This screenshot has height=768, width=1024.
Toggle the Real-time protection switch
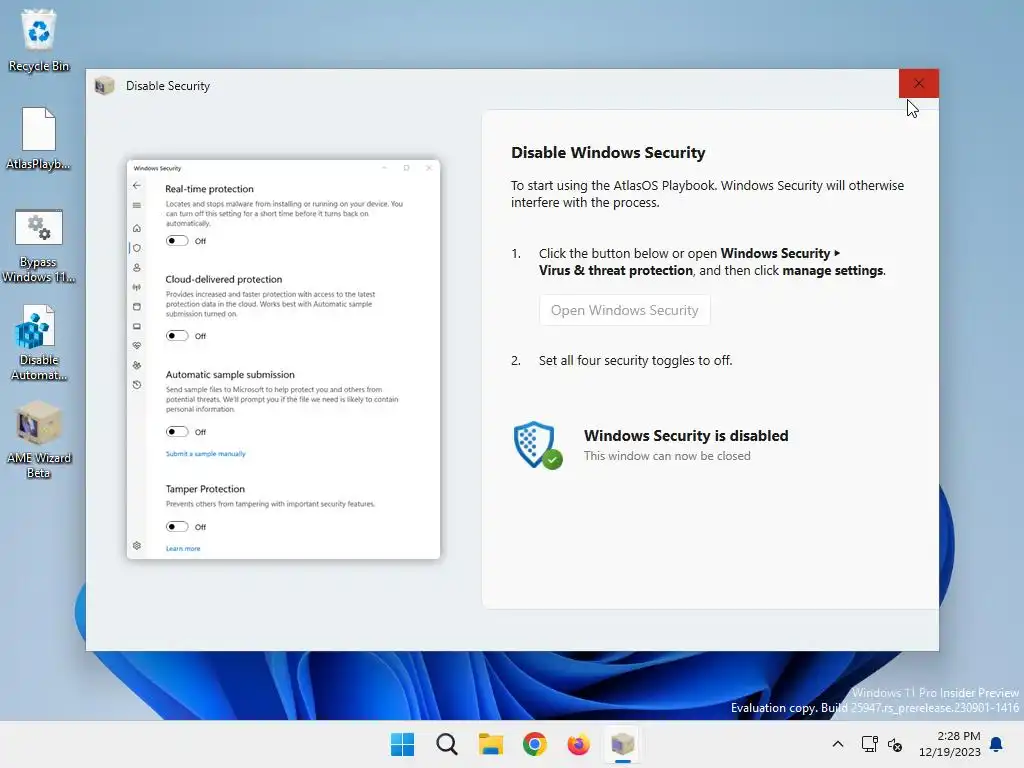(177, 240)
